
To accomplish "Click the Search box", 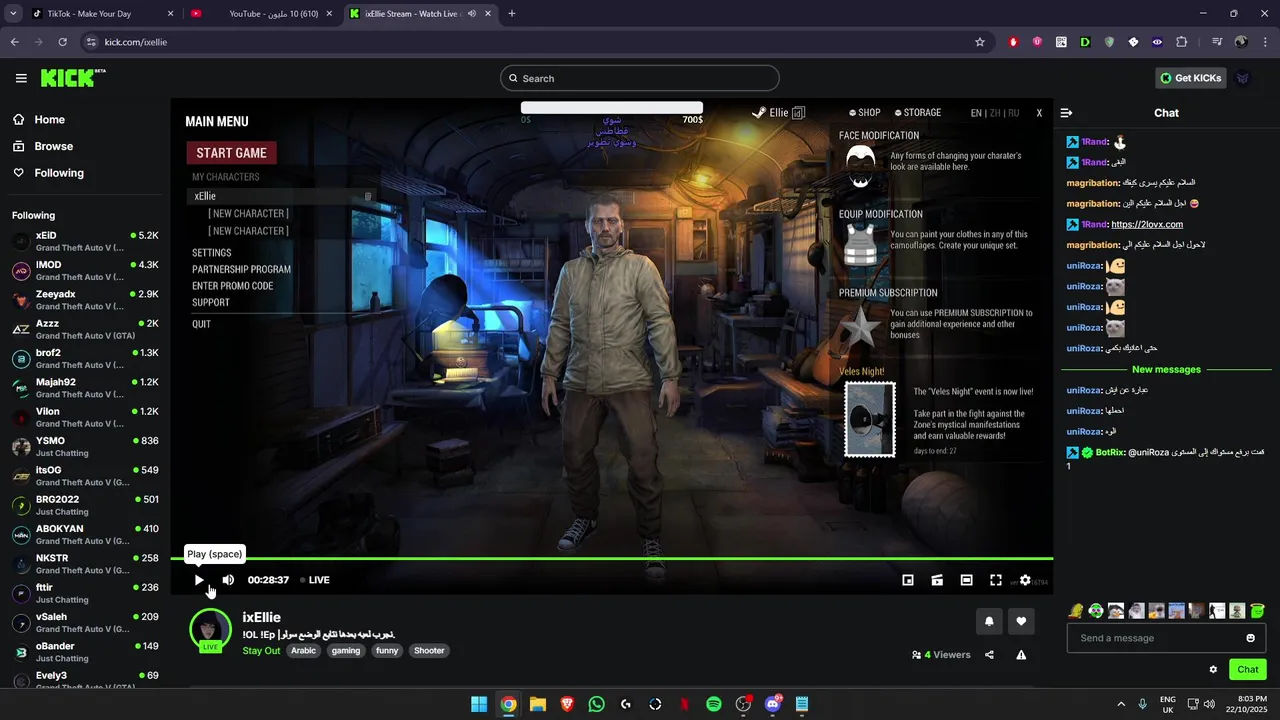I will click(x=640, y=78).
